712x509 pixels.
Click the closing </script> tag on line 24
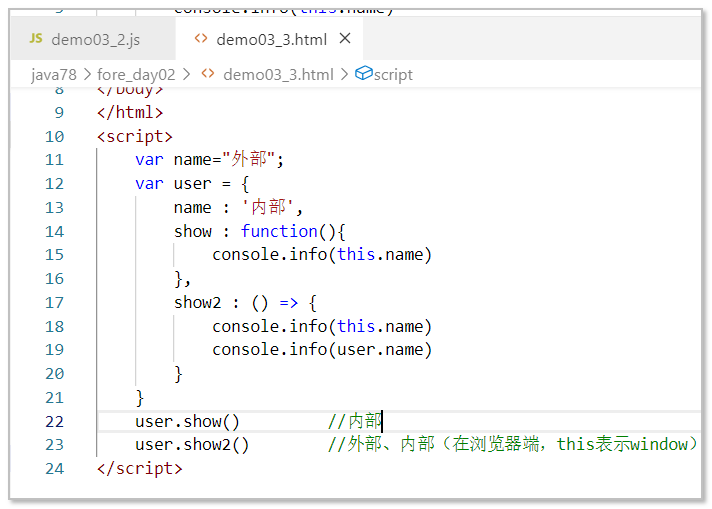[x=139, y=469]
